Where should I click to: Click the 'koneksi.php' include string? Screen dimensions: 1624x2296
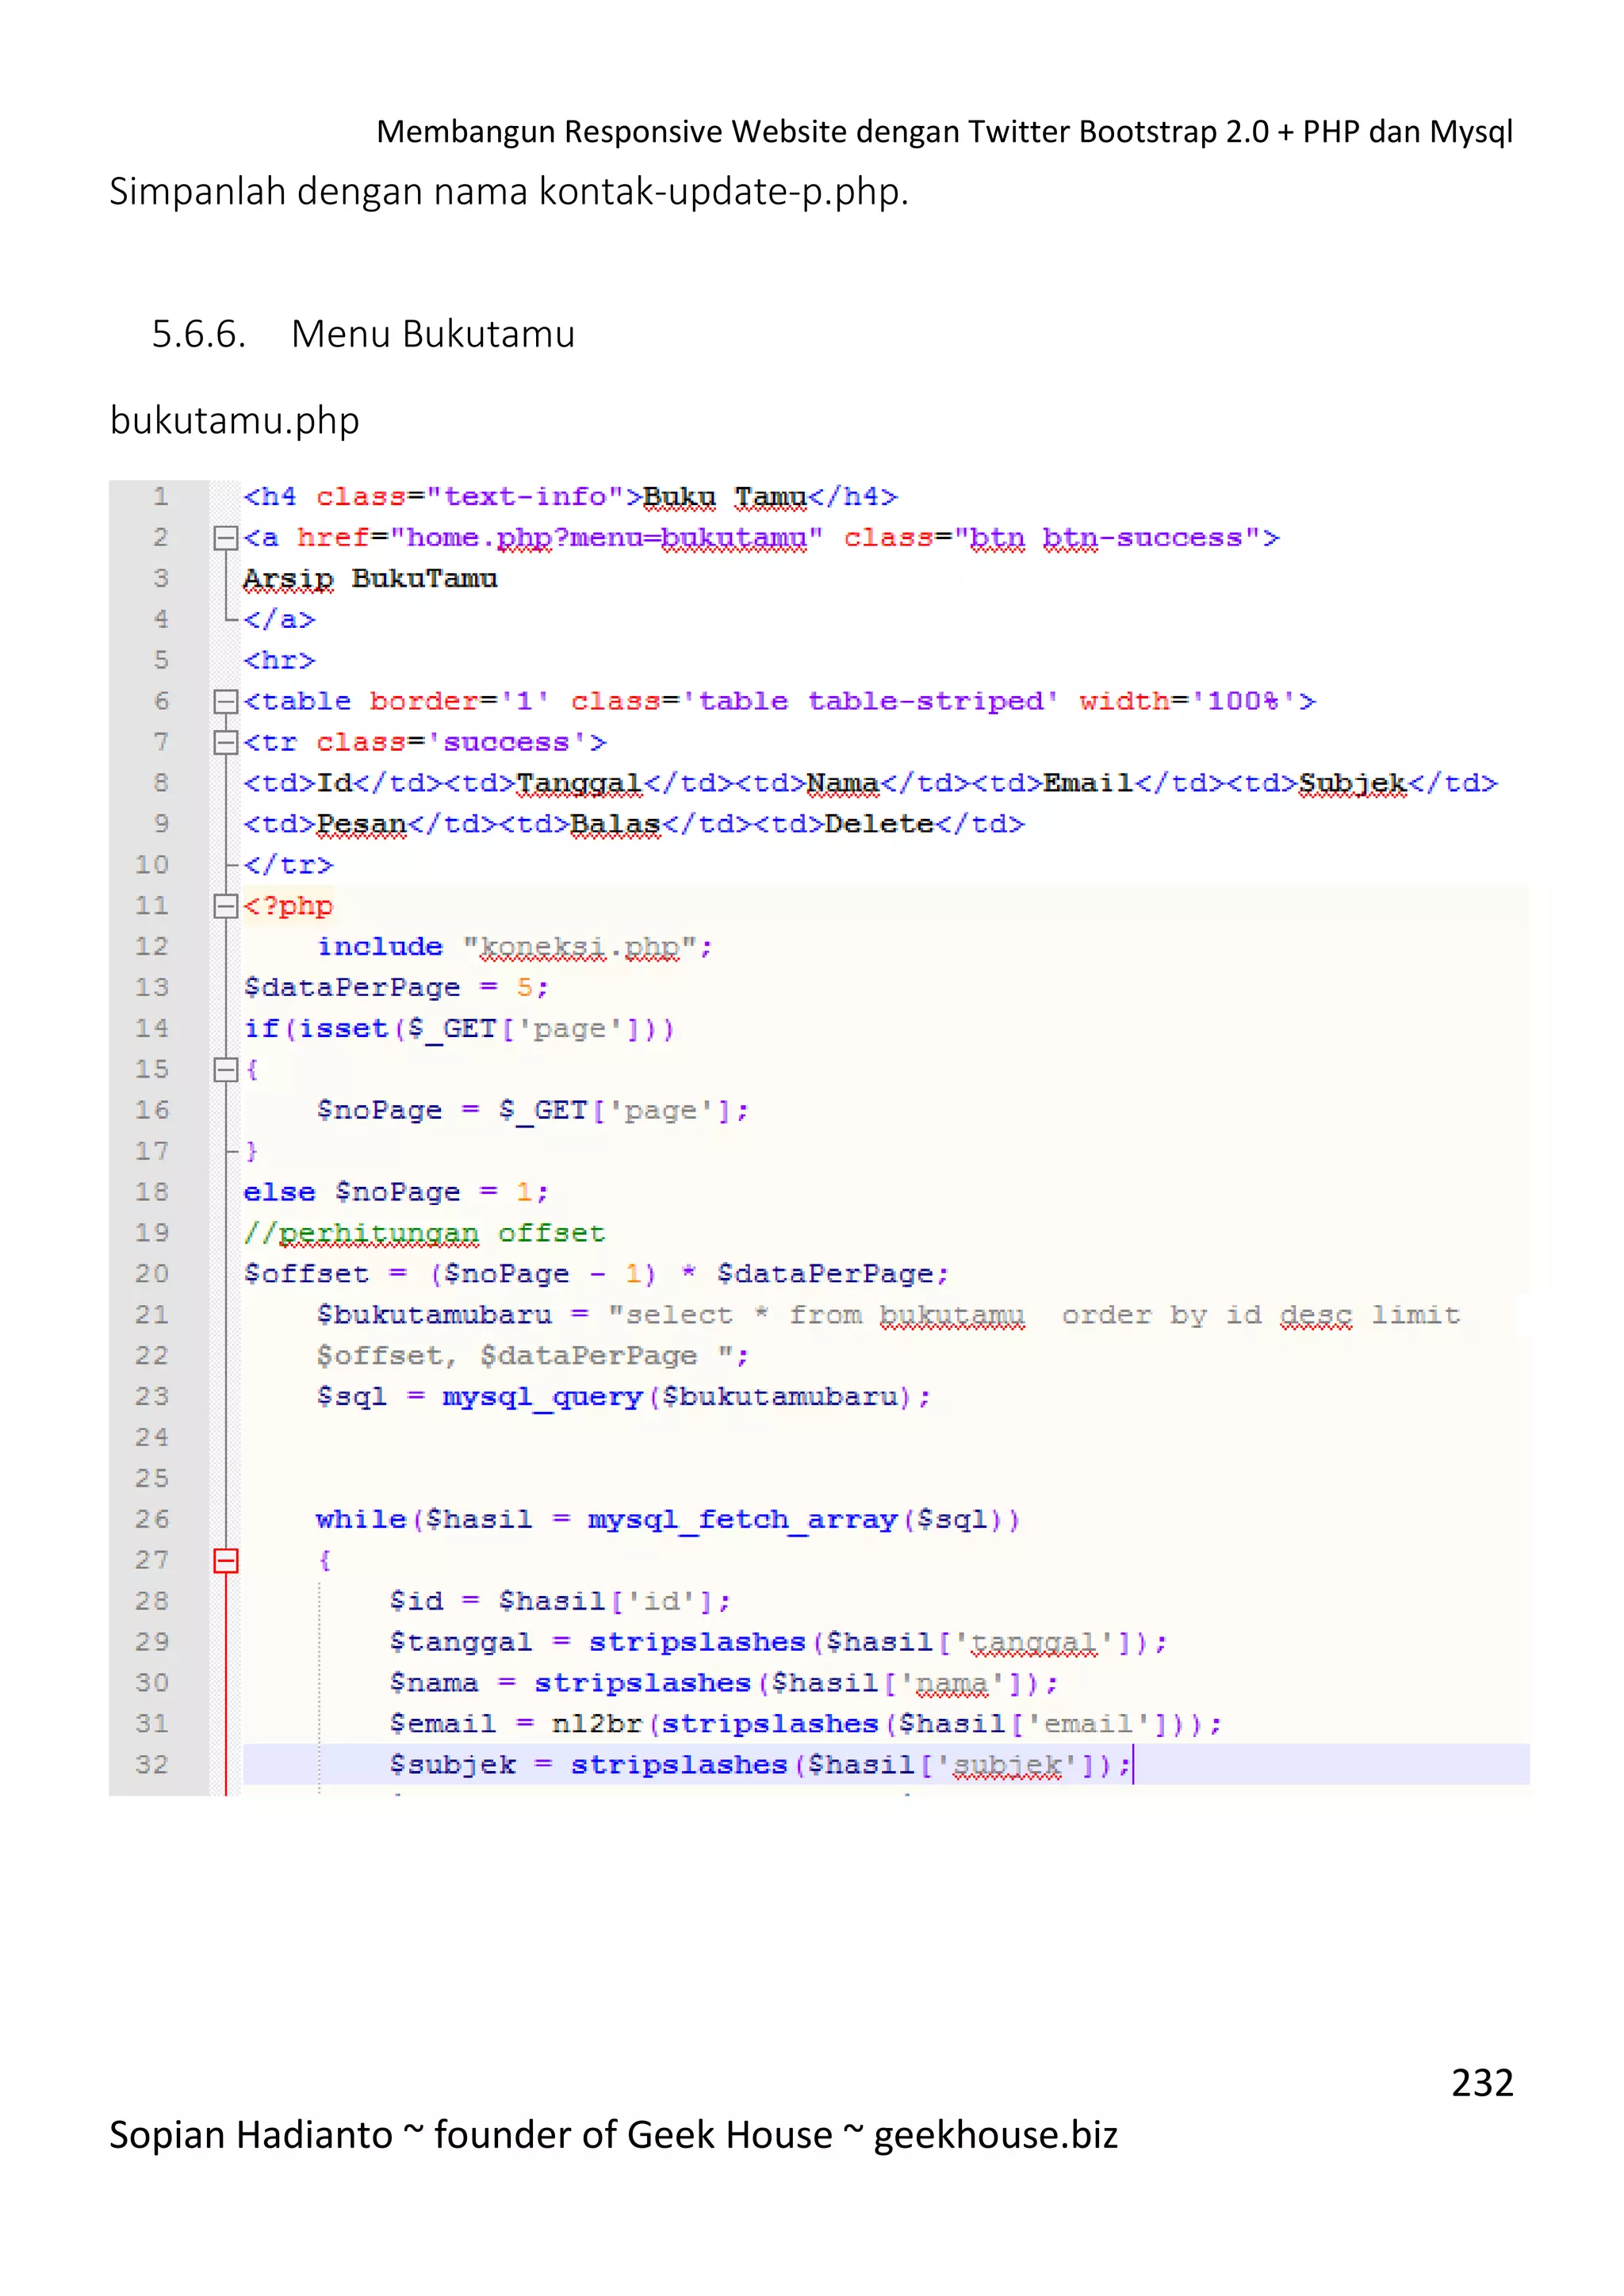(x=580, y=948)
